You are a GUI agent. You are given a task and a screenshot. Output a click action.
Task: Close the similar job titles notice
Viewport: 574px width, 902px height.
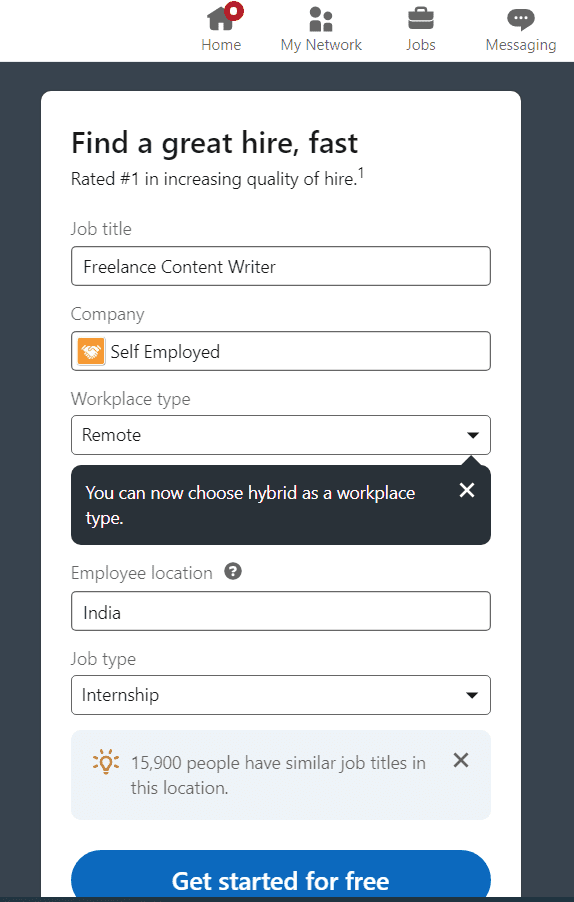click(461, 760)
